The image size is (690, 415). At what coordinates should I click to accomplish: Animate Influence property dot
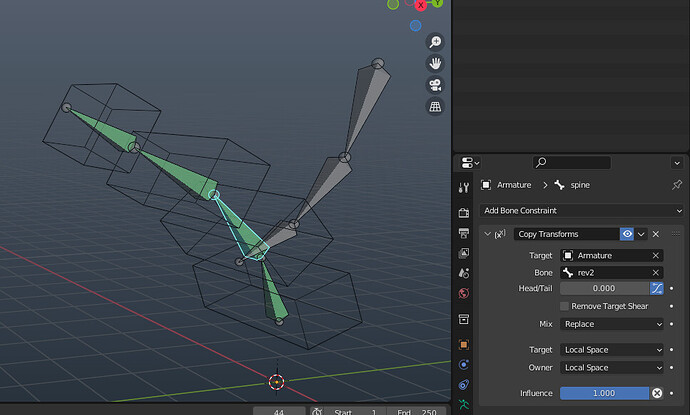(x=672, y=393)
